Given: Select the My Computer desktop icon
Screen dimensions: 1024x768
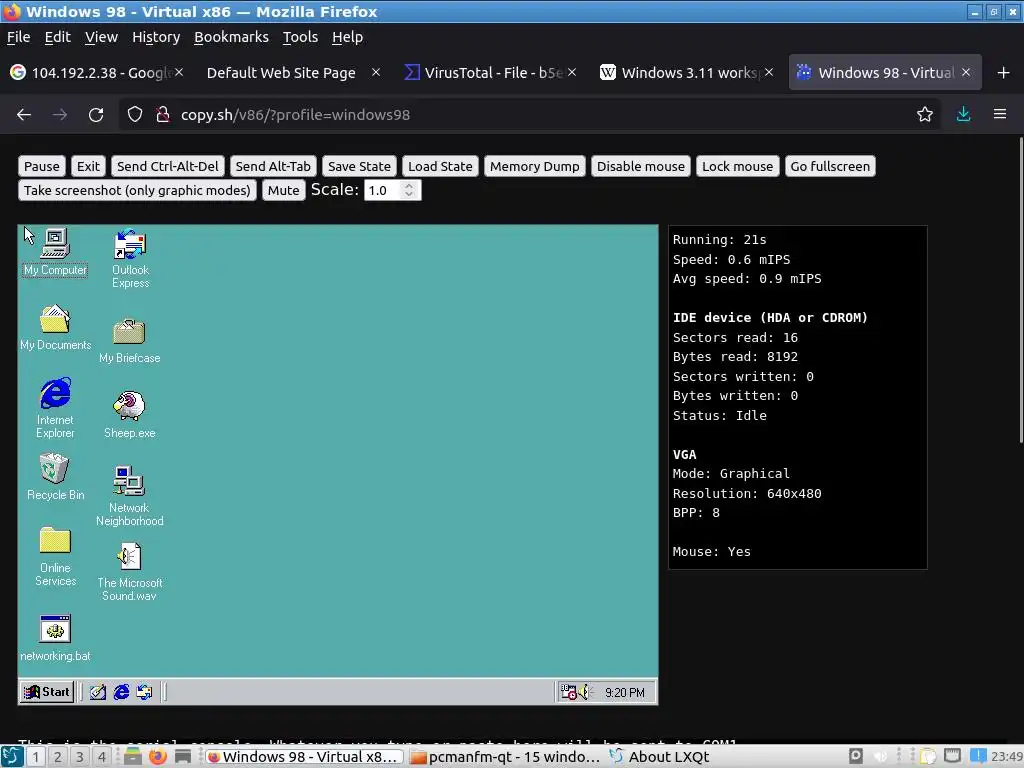Looking at the screenshot, I should (55, 253).
